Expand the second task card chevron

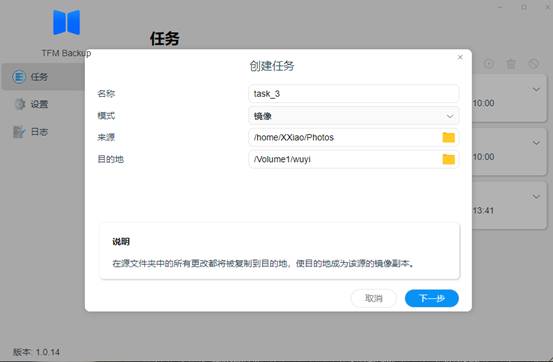pos(536,143)
